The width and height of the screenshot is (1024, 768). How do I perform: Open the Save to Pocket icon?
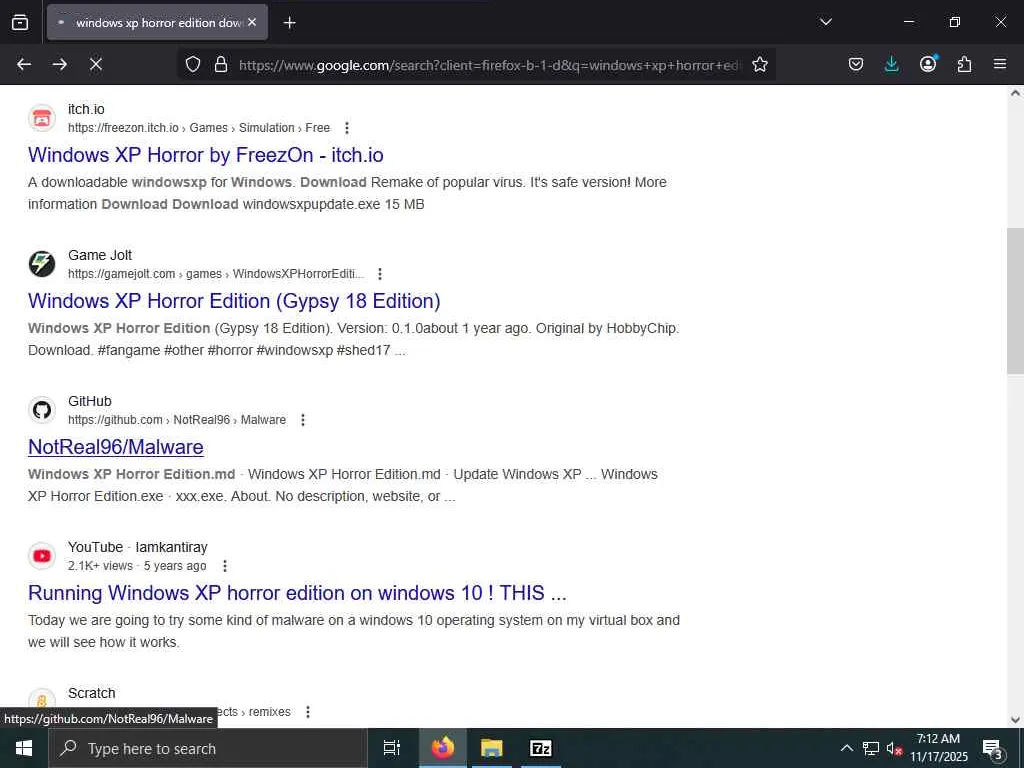pyautogui.click(x=856, y=64)
